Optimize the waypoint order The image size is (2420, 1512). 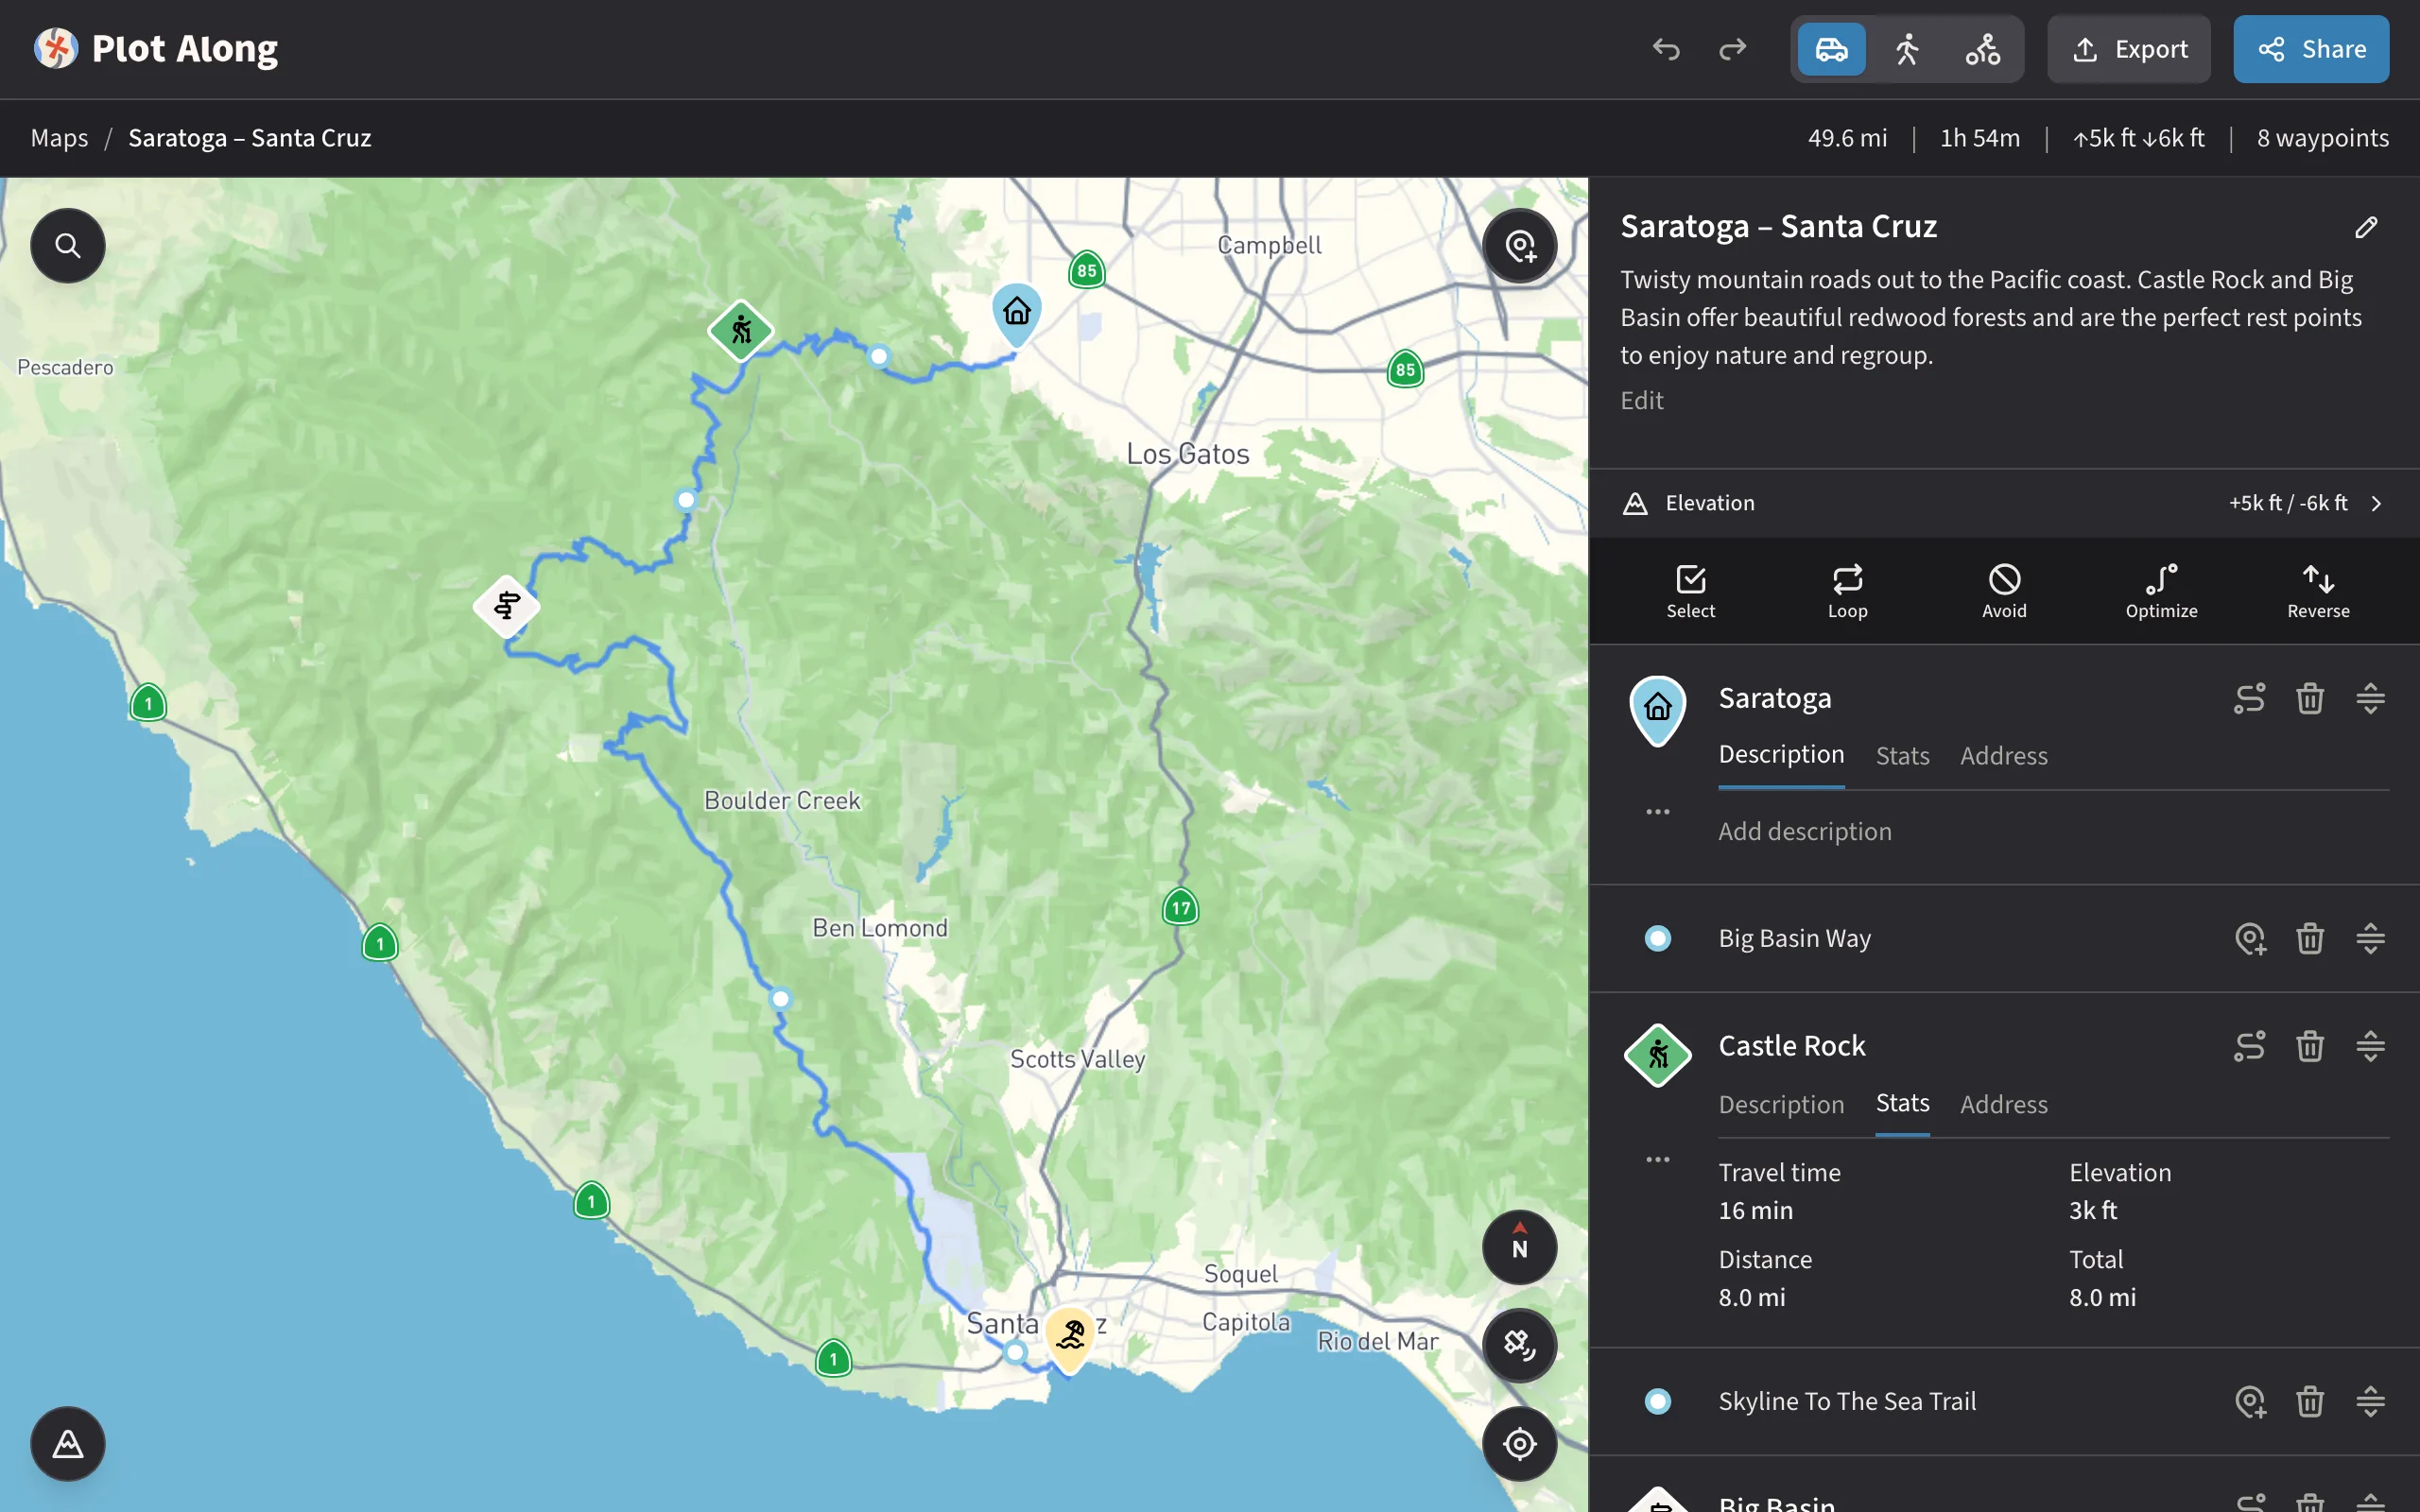click(x=2161, y=591)
